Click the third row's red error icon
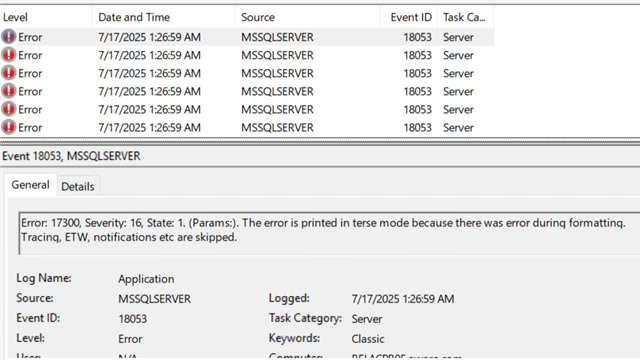Image resolution: width=640 pixels, height=360 pixels. (9, 73)
